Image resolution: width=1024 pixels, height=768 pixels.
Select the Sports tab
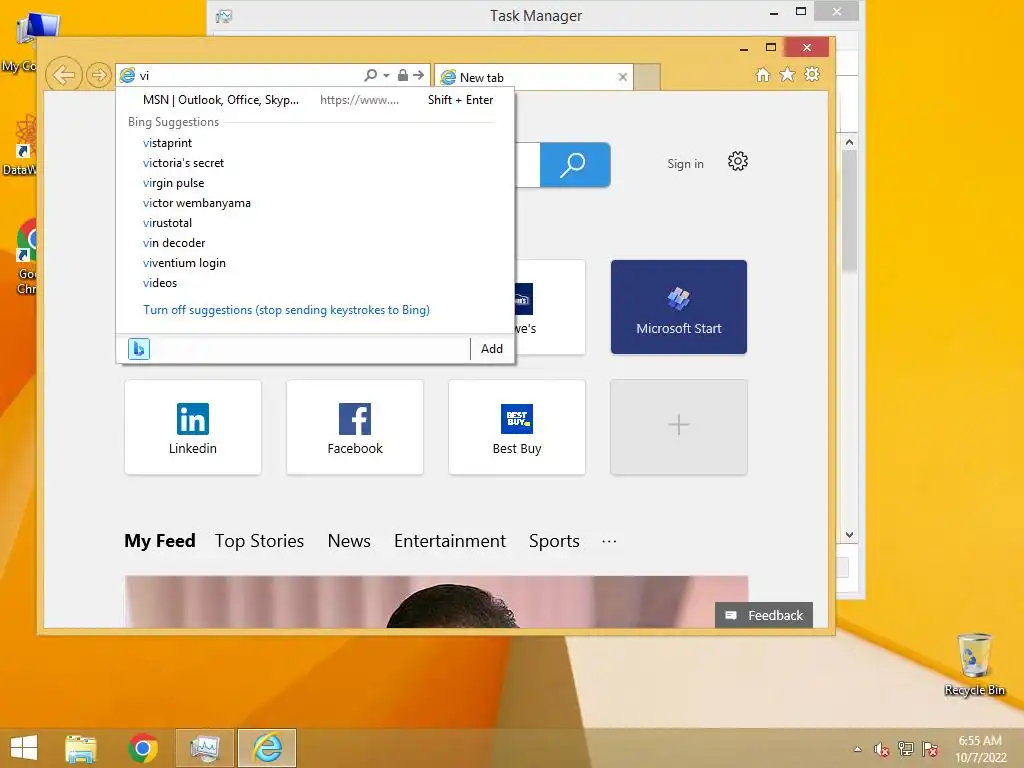pyautogui.click(x=554, y=541)
